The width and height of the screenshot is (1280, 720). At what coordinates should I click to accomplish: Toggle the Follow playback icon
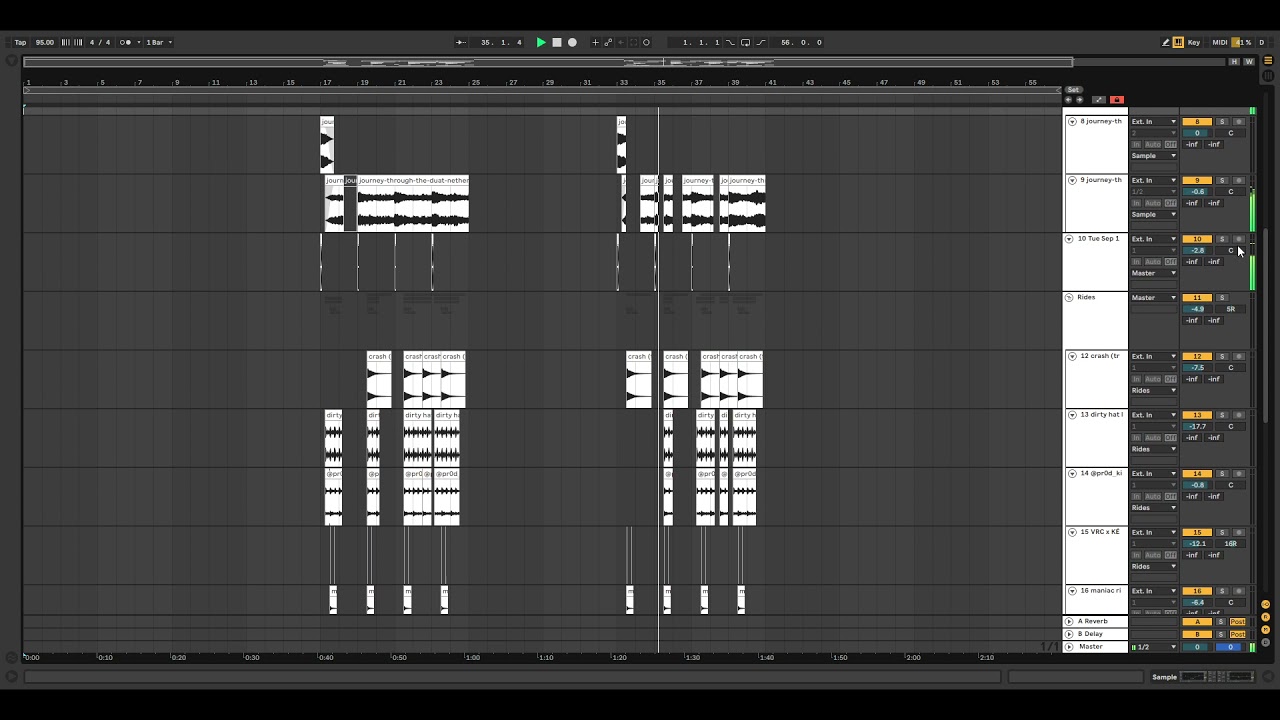tap(461, 42)
